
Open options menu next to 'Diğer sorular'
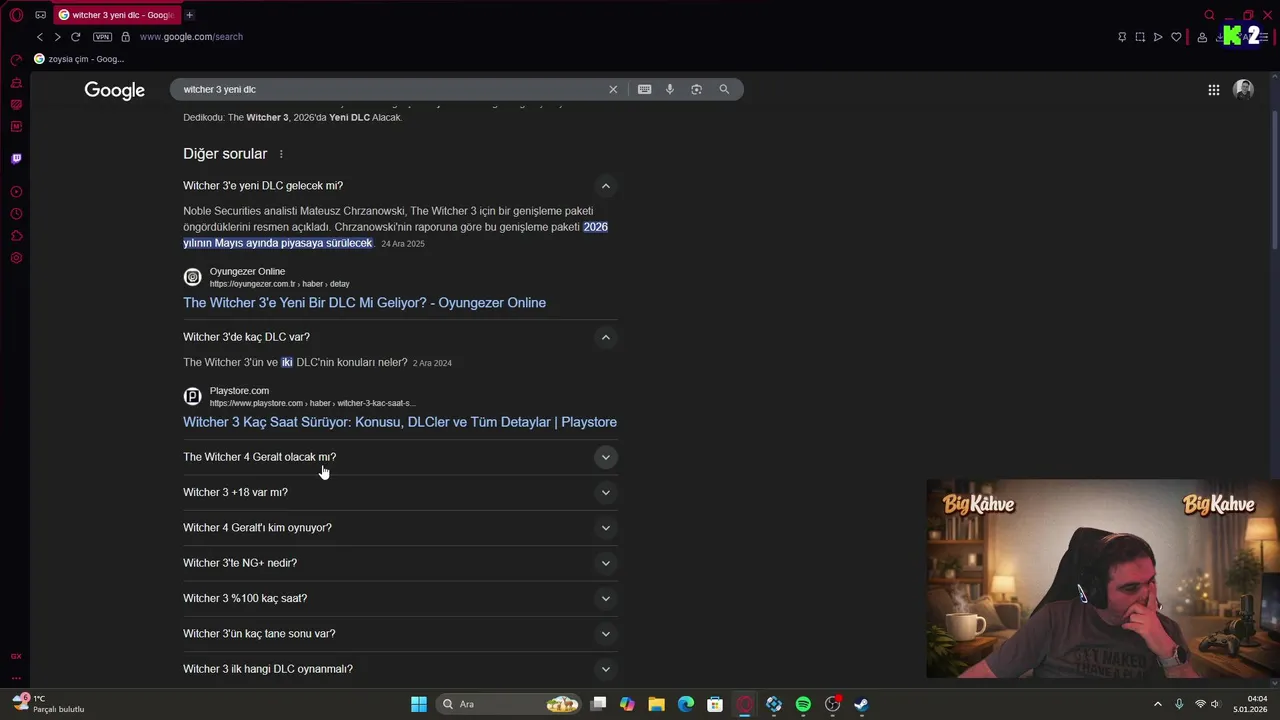tap(281, 154)
